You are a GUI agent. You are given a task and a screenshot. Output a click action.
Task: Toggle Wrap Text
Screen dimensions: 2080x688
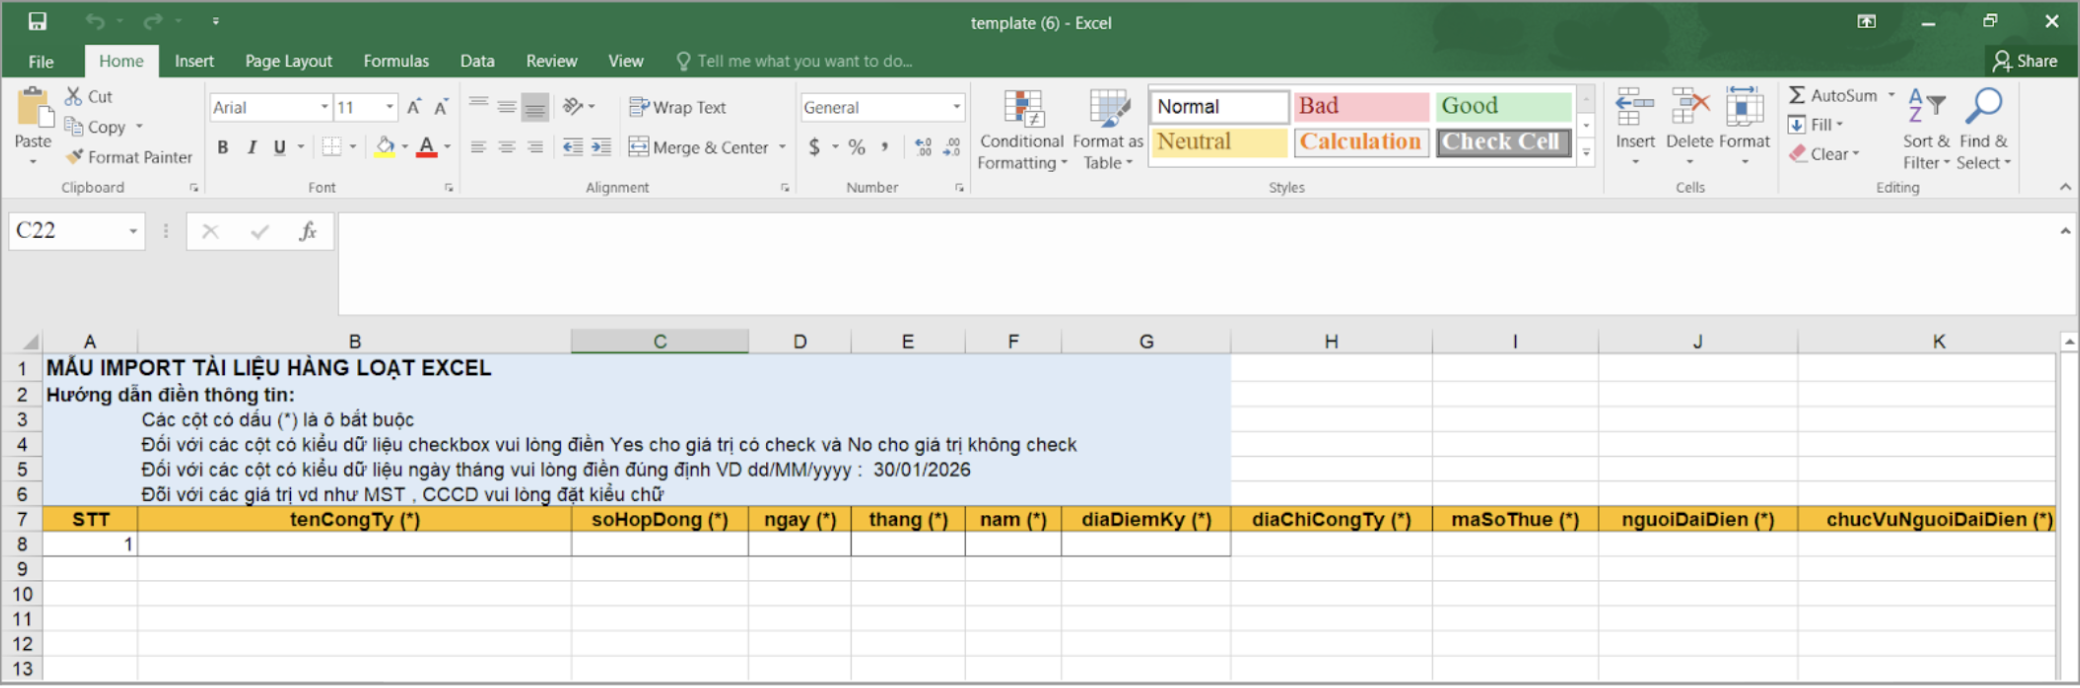(x=677, y=107)
